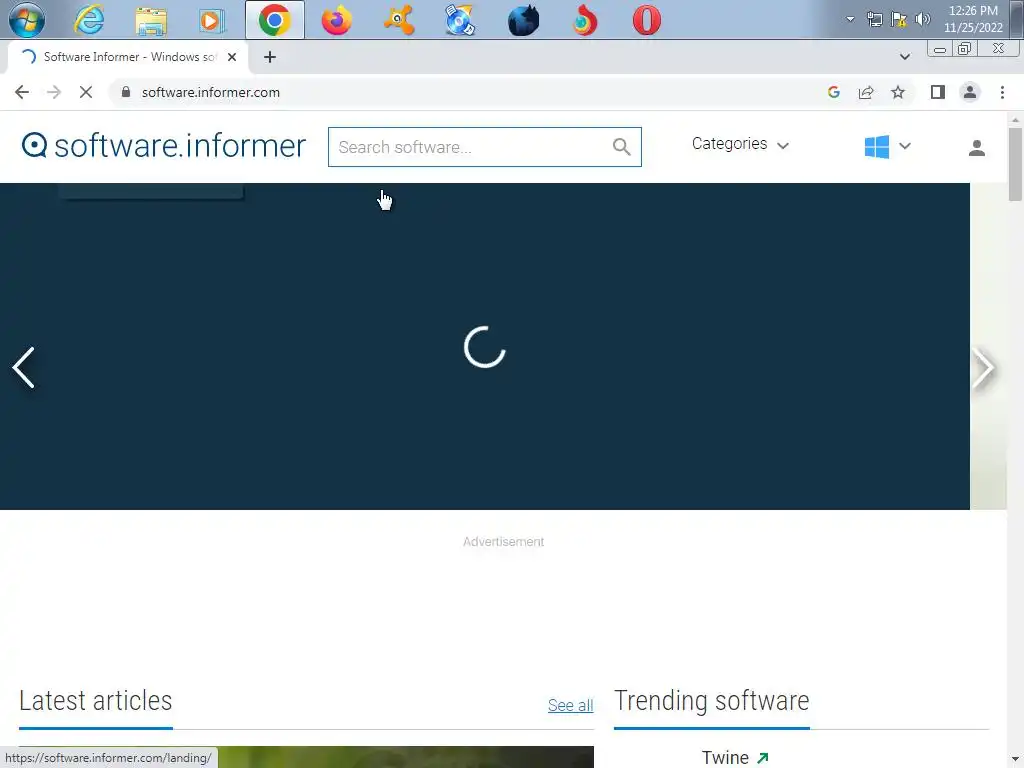Screen dimensions: 1024x768
Task: Expand the Categories dropdown
Action: [741, 144]
